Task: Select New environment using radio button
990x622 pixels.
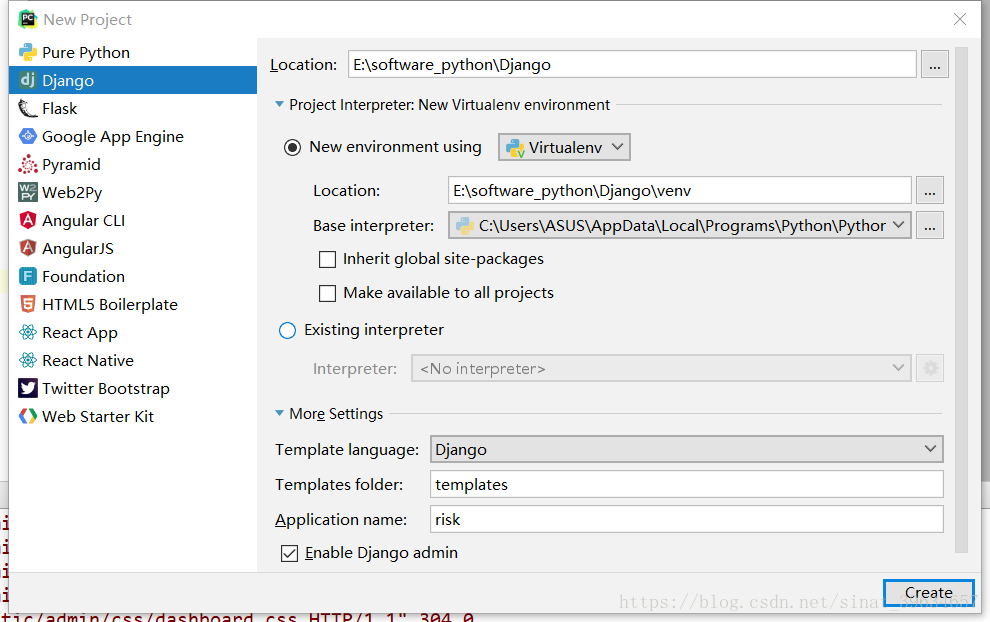Action: 292,148
